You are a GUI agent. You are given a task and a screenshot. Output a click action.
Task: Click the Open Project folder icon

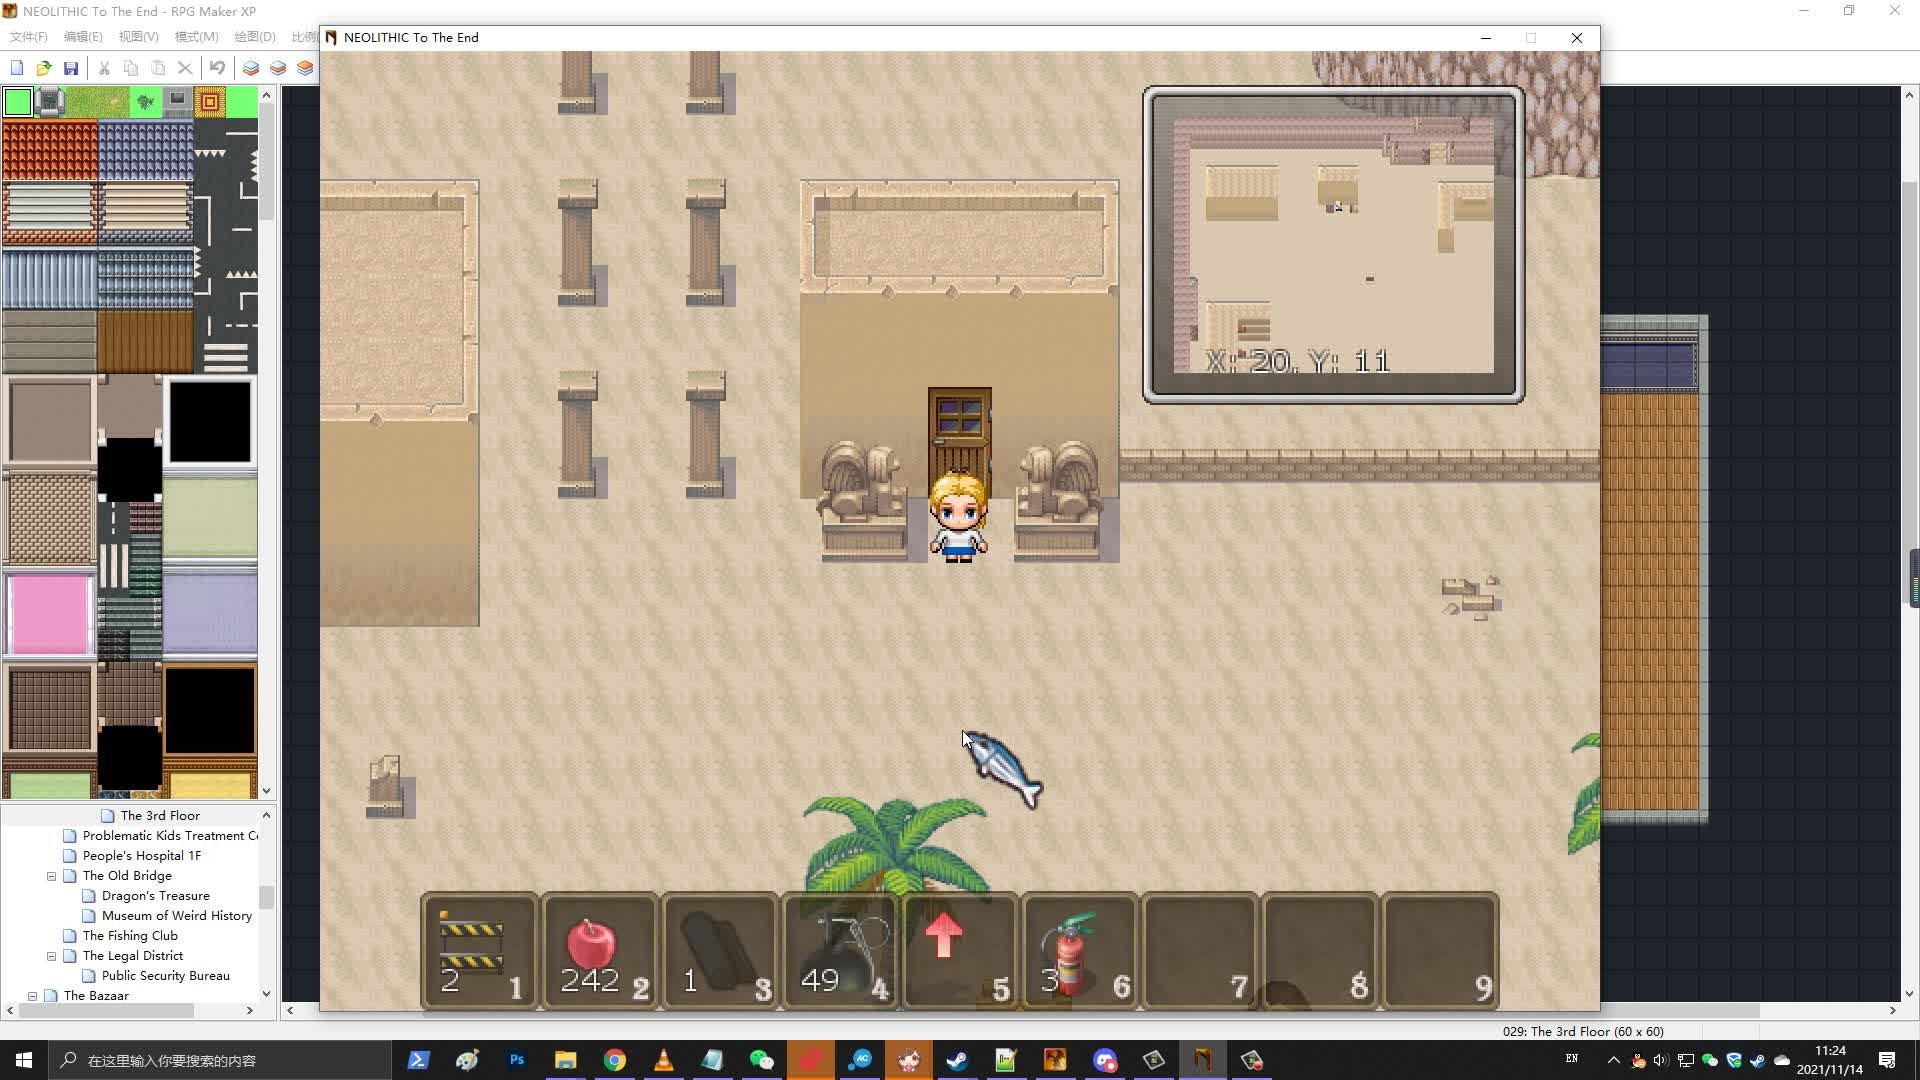point(43,68)
